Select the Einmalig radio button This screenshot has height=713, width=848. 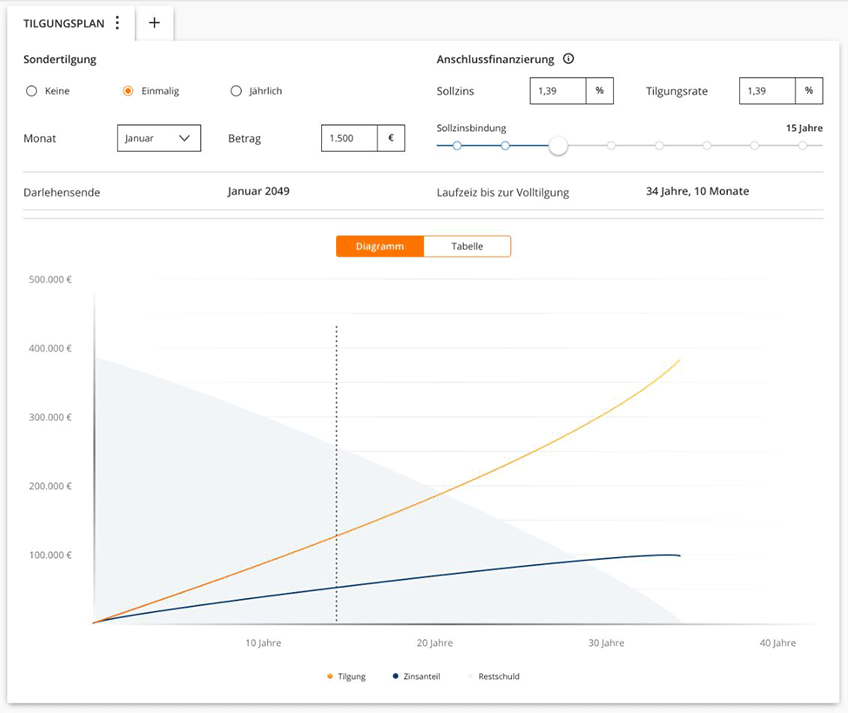[x=128, y=91]
